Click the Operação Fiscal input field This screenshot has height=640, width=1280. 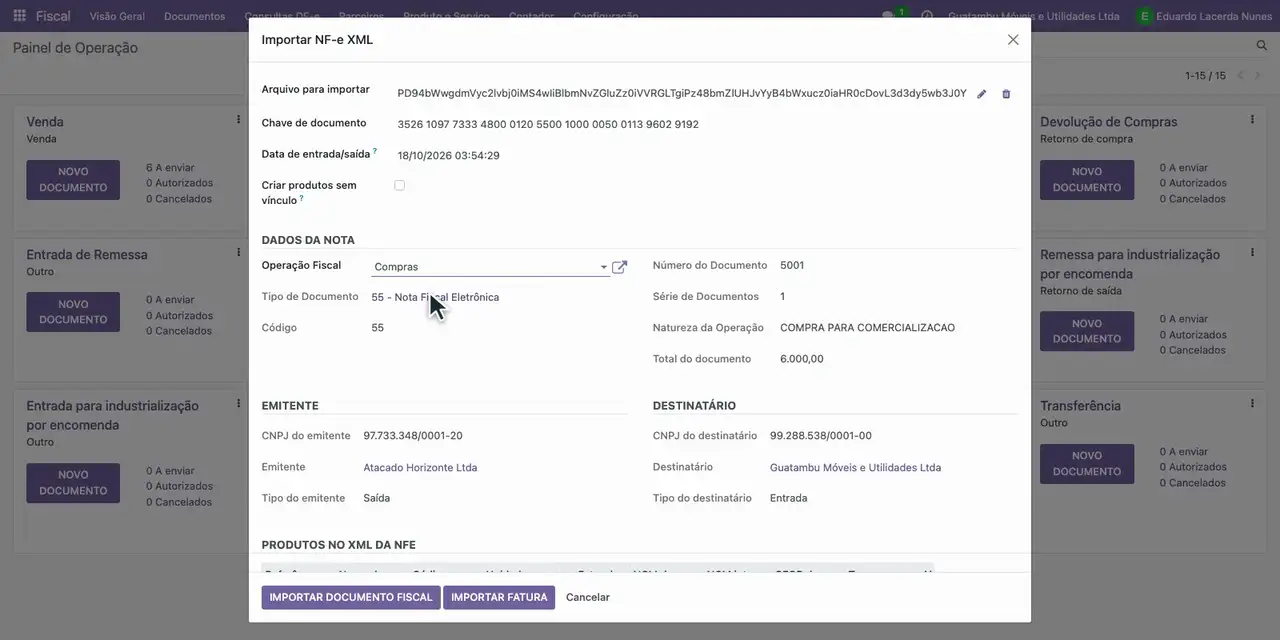click(x=484, y=267)
